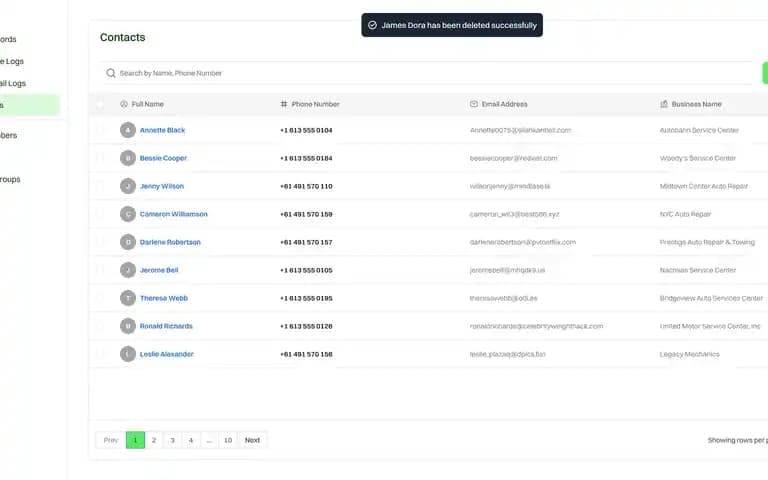This screenshot has height=480, width=768.
Task: Click the NYC Auto Repair cell
Action: coord(685,214)
